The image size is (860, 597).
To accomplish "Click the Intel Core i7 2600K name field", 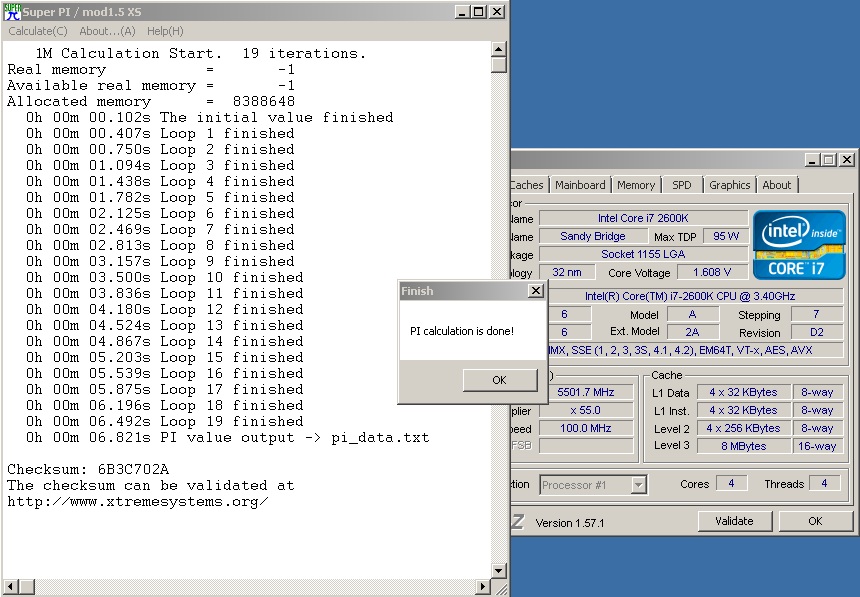I will point(643,218).
